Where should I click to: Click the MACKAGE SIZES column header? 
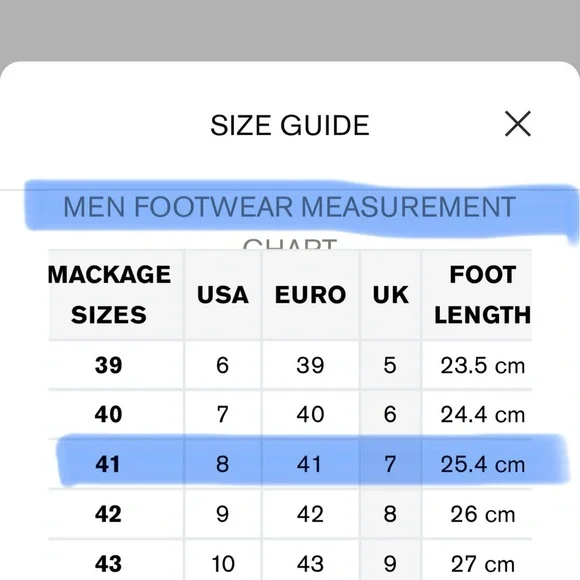[109, 294]
